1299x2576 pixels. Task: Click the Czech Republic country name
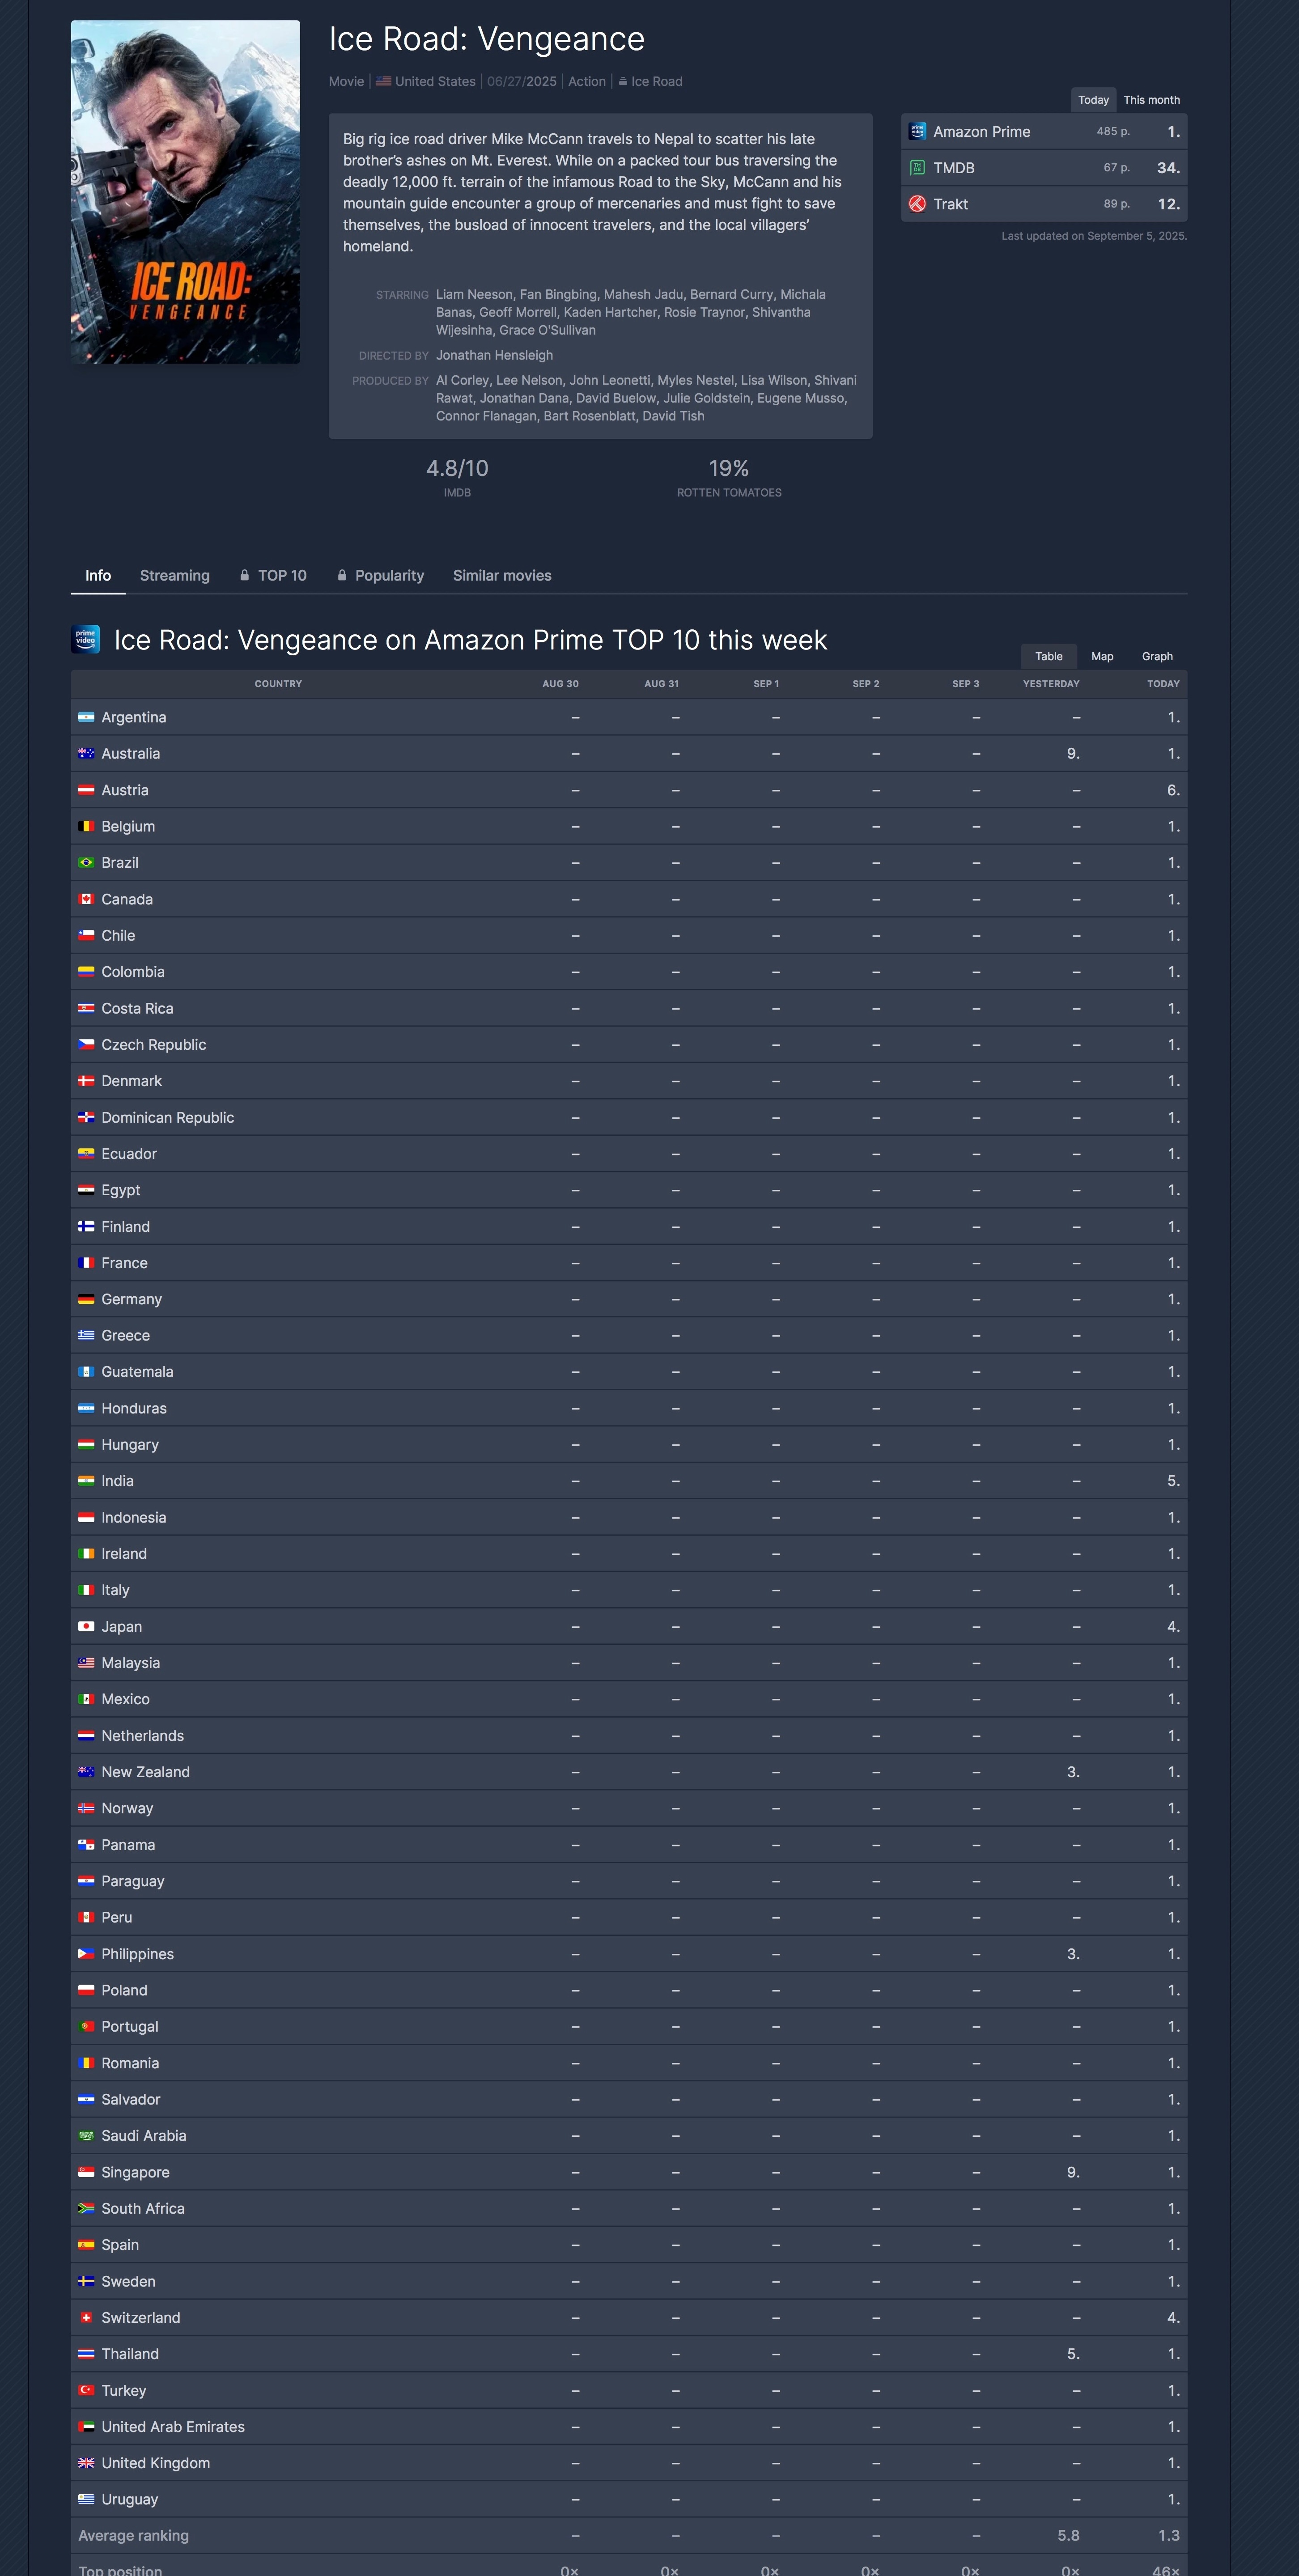154,1045
